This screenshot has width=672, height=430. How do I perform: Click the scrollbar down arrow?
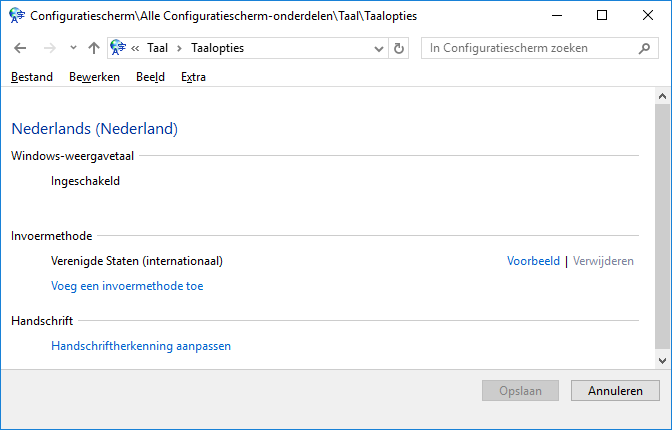[663, 359]
